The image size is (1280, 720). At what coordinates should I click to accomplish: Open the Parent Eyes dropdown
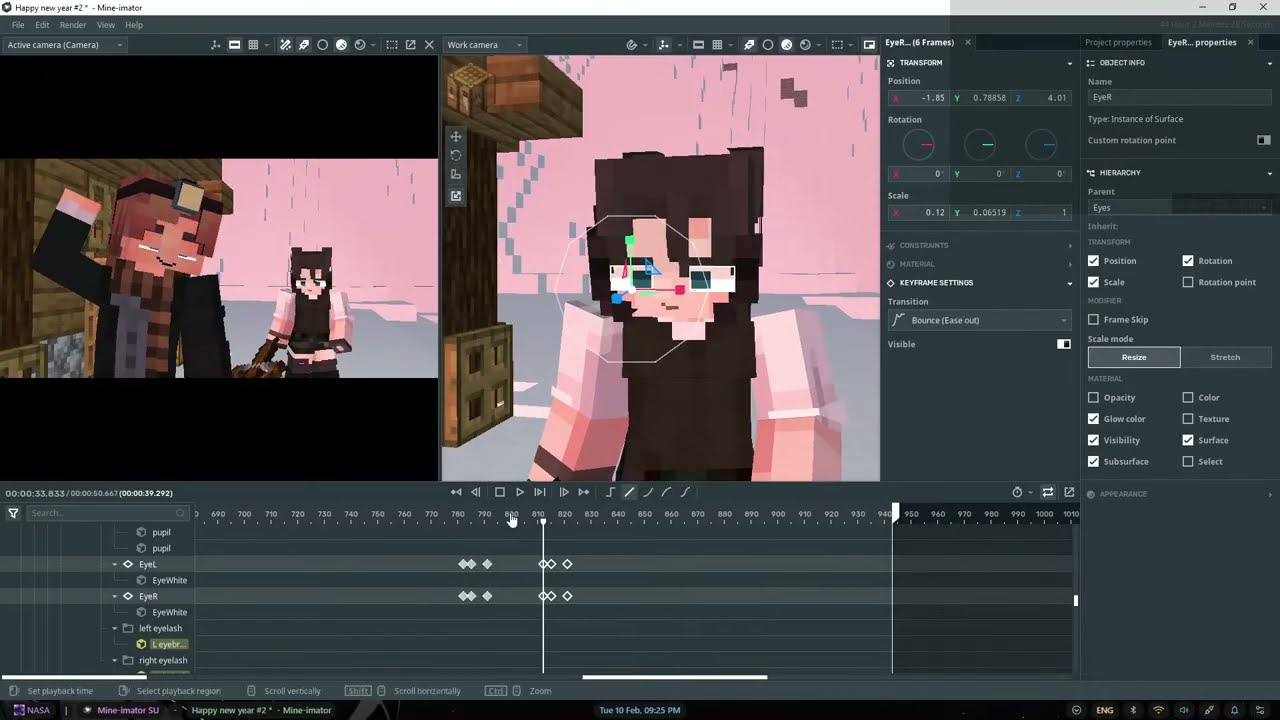pos(1180,208)
